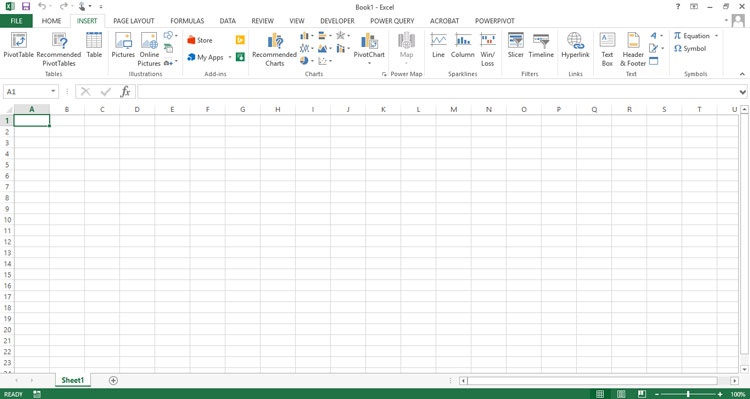The height and width of the screenshot is (399, 750).
Task: Open the Office Store
Action: tap(199, 40)
